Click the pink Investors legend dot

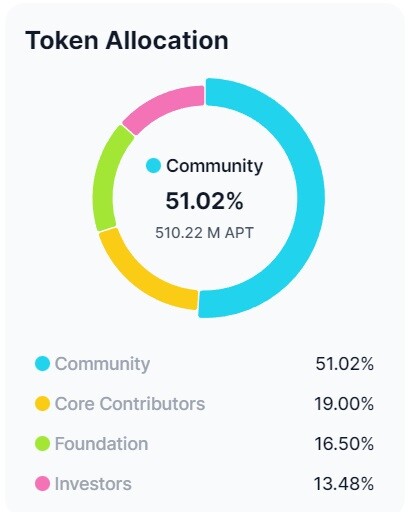tap(42, 484)
